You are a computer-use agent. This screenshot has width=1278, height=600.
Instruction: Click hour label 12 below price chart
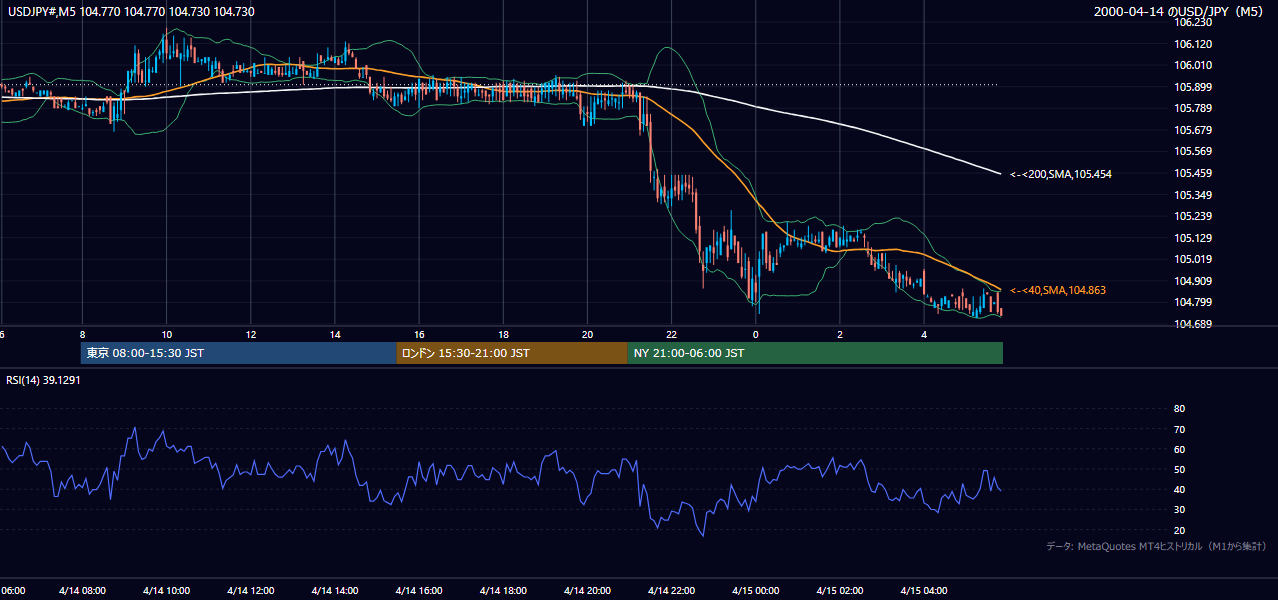(250, 334)
